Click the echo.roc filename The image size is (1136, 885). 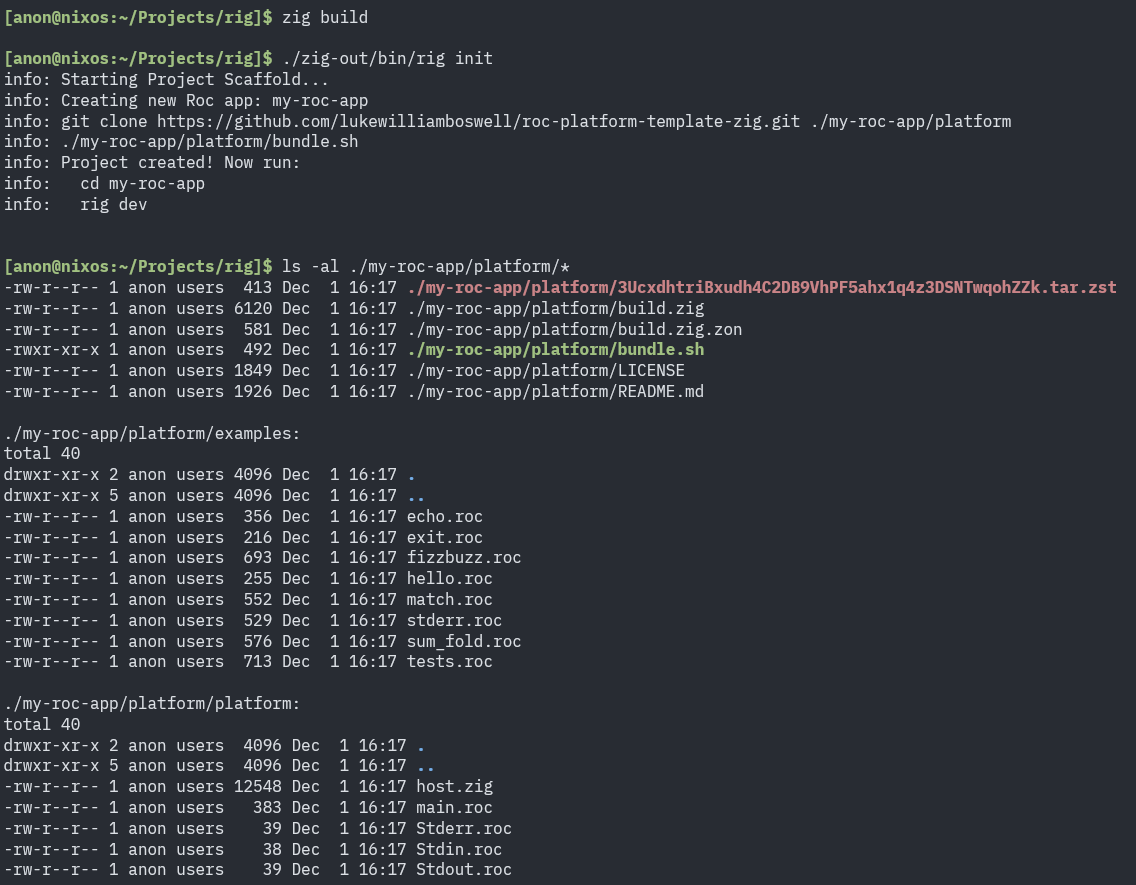tap(444, 517)
